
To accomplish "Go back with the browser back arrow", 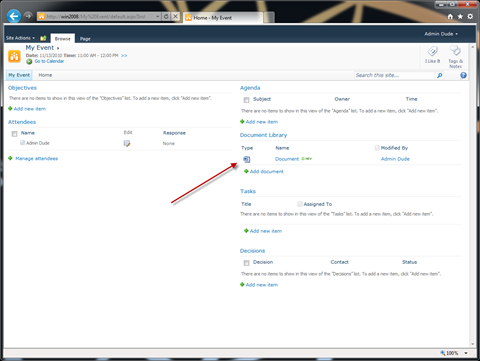I will coord(14,16).
